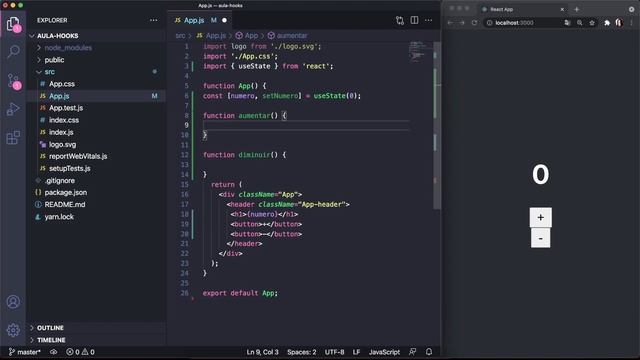640x360 pixels.
Task: Open the Manage gear icon
Action: pos(13,330)
